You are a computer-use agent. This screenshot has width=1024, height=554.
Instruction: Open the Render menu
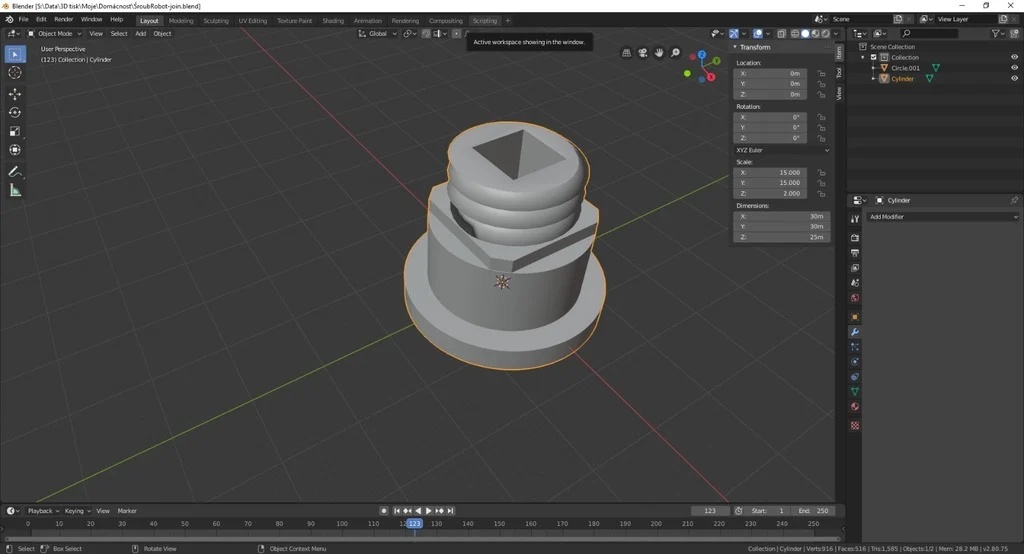[63, 20]
